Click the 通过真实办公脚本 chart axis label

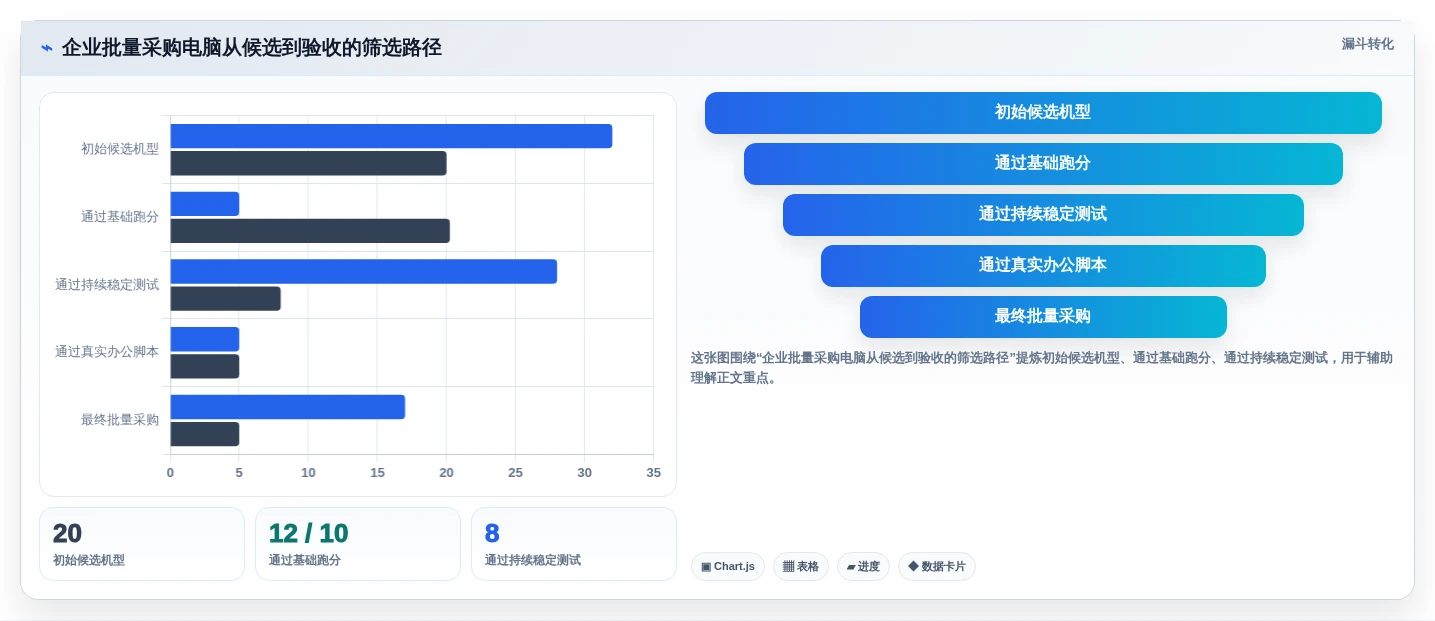tap(107, 352)
